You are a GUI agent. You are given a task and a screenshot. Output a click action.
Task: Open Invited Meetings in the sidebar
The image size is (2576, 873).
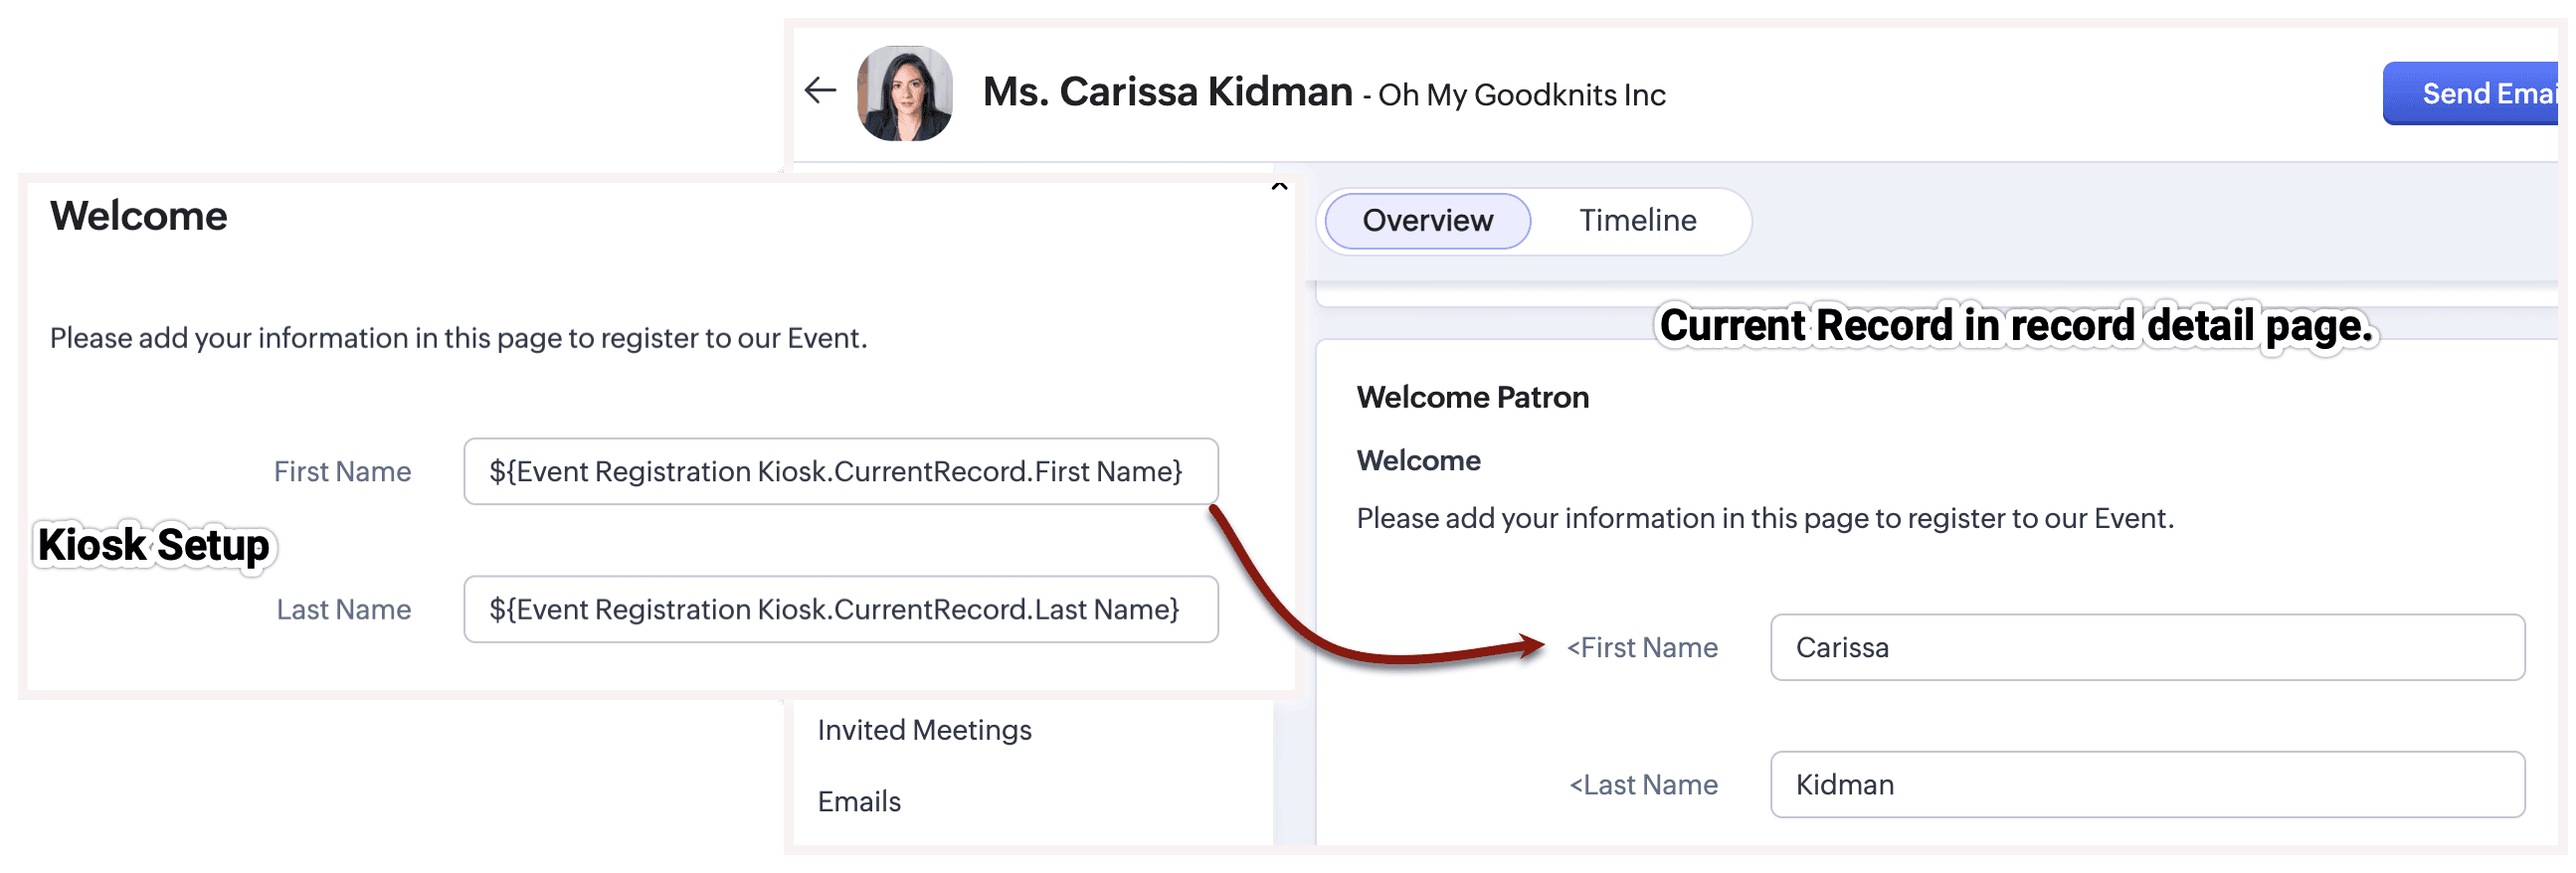coord(923,730)
